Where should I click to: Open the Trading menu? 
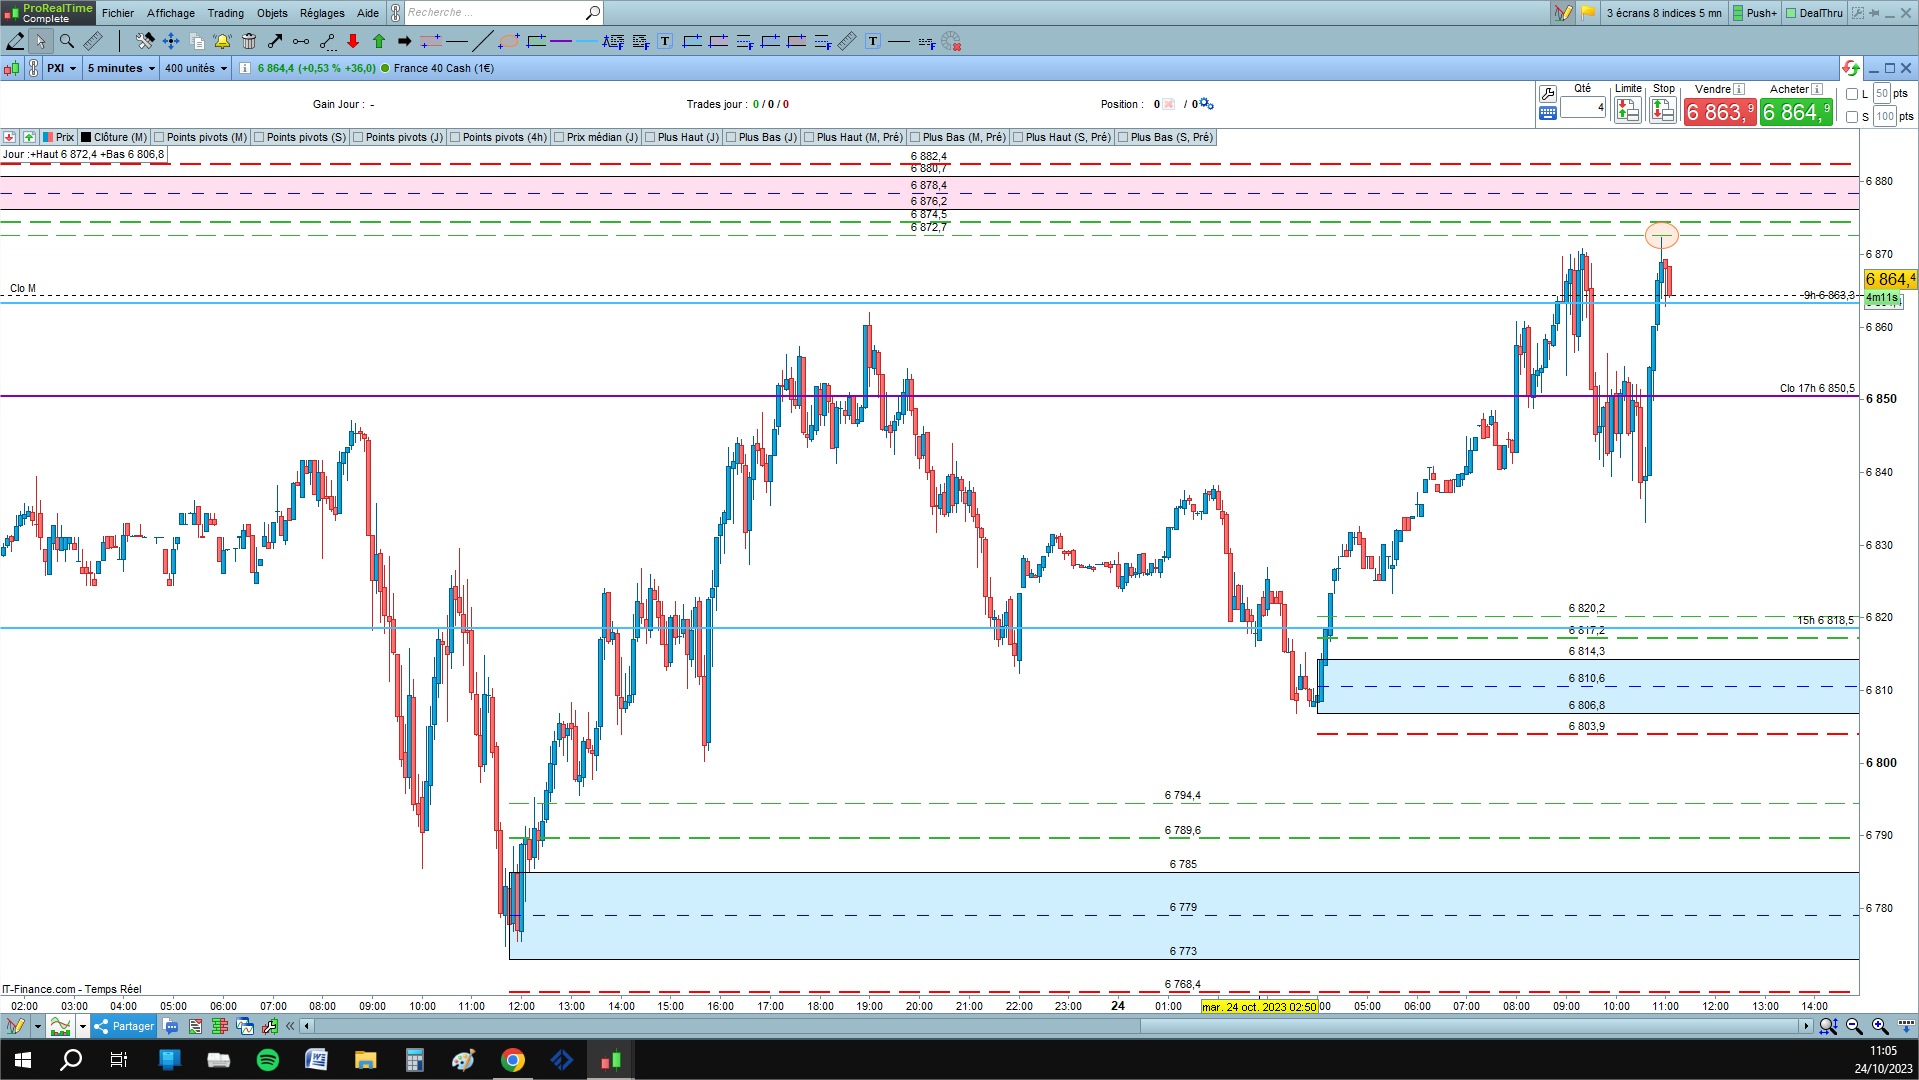pos(225,13)
